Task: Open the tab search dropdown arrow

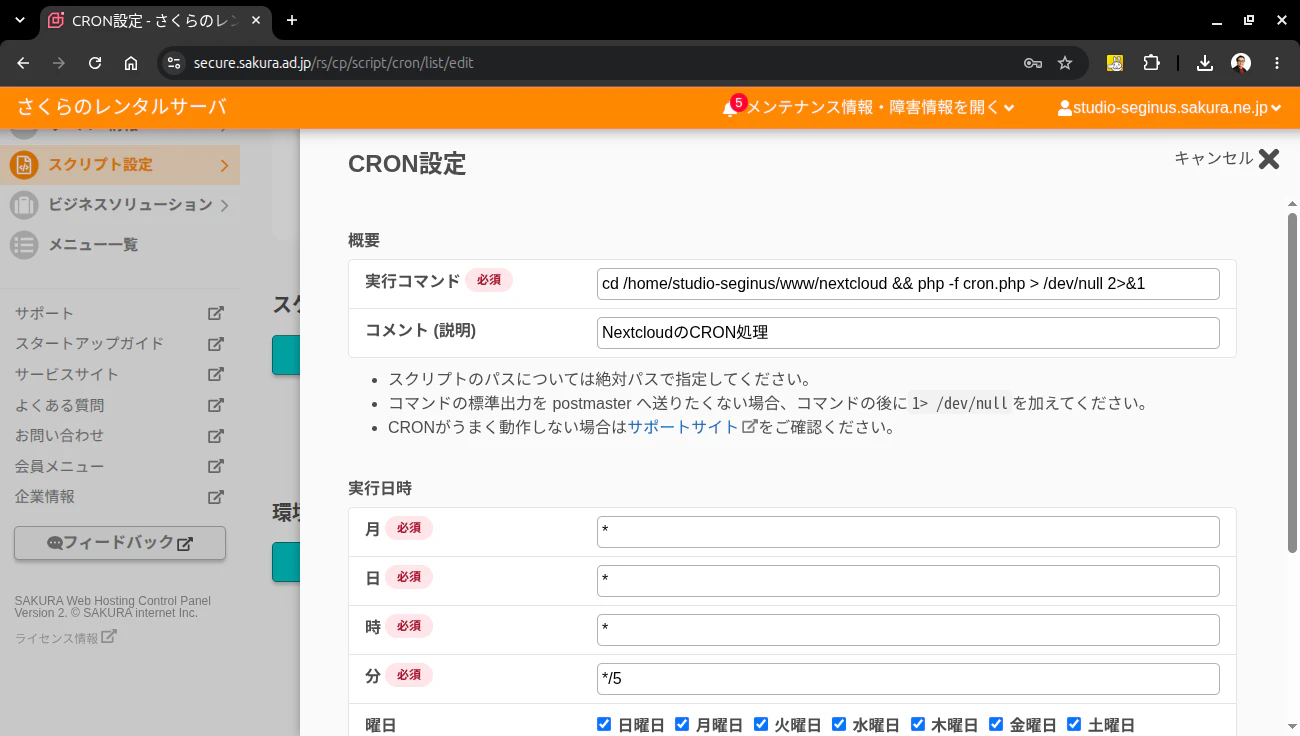Action: [20, 20]
